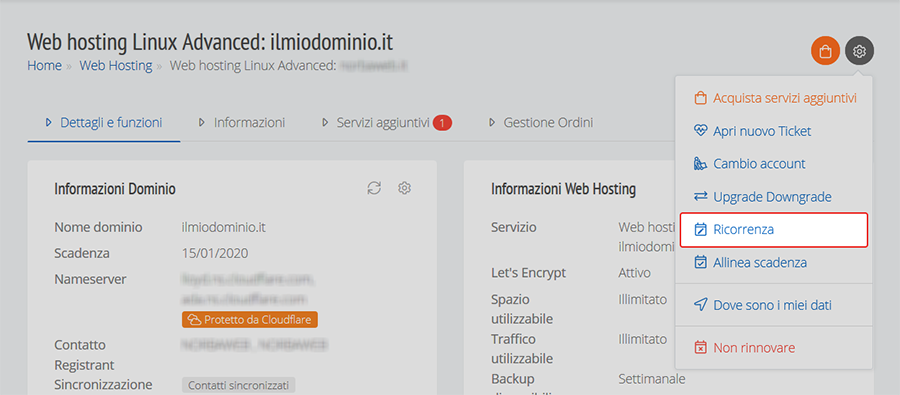Click the Acquista servizi aggiuntivi bag icon
Image resolution: width=900 pixels, height=395 pixels.
(700, 98)
